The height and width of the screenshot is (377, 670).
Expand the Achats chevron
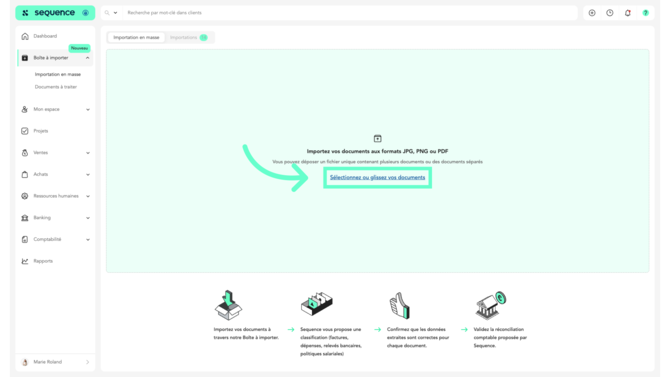pyautogui.click(x=88, y=174)
